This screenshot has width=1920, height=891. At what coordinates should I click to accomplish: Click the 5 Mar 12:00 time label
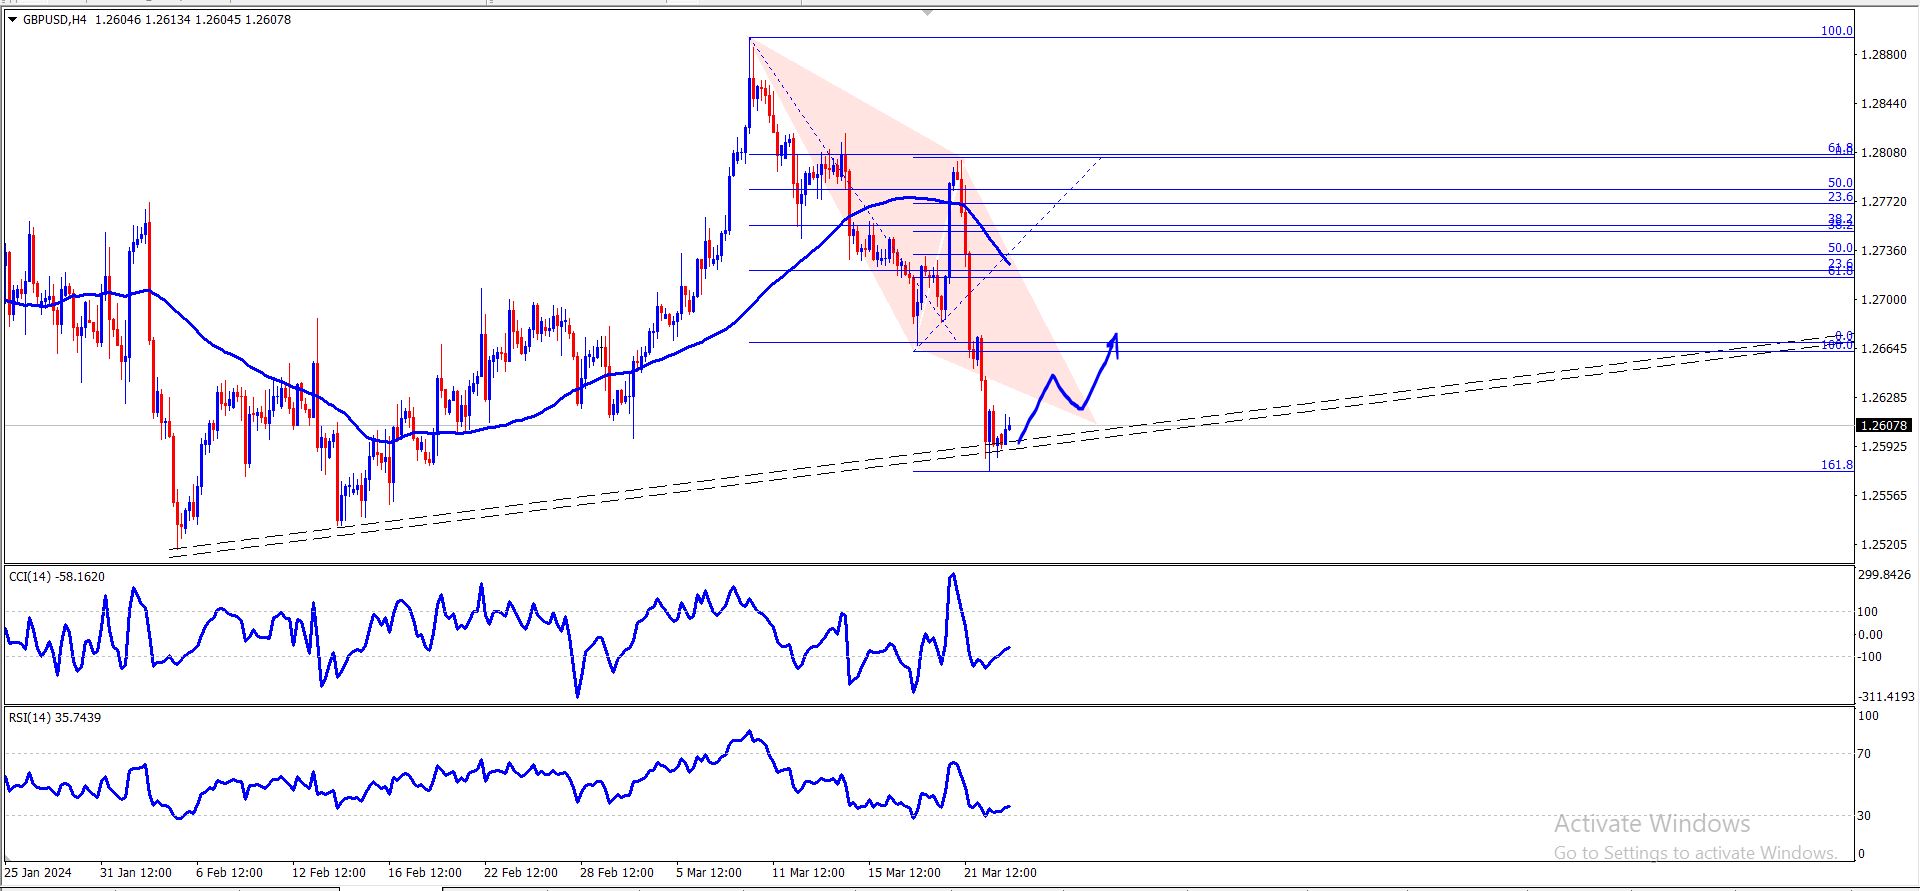(x=709, y=873)
